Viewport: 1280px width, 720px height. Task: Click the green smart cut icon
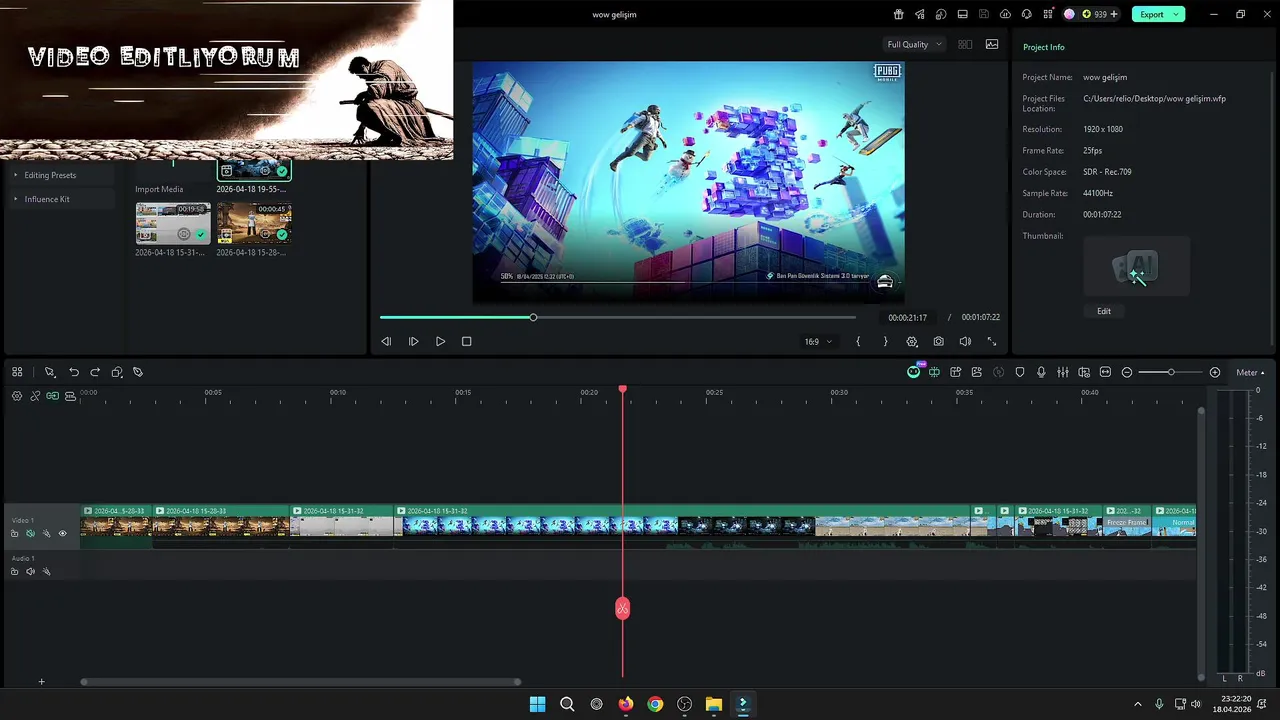(934, 372)
